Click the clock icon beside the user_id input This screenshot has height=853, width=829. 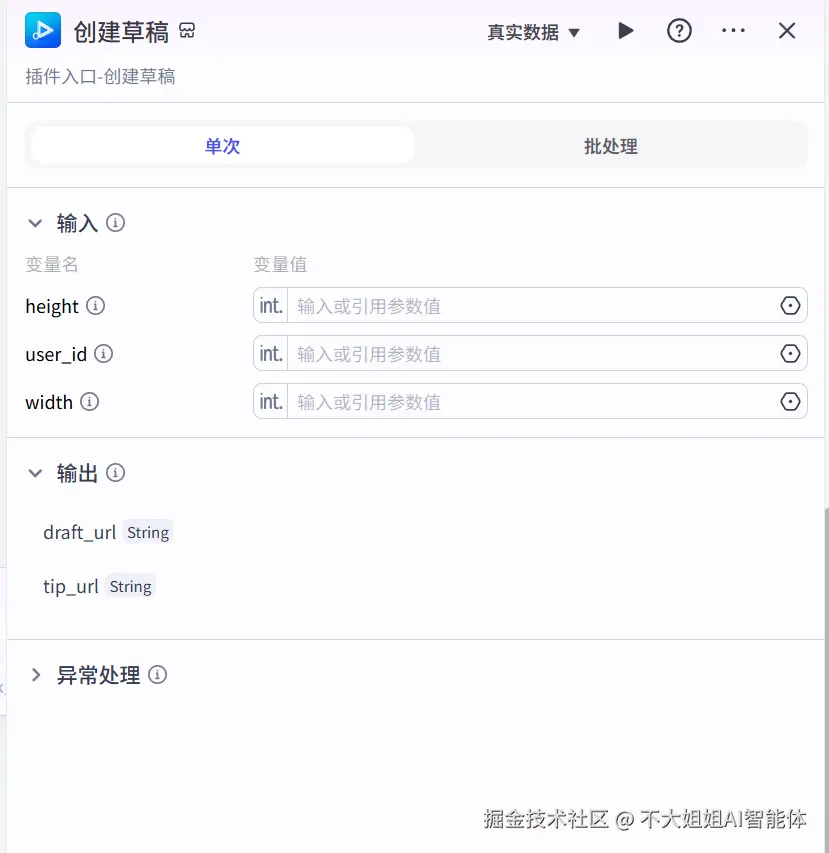point(790,353)
